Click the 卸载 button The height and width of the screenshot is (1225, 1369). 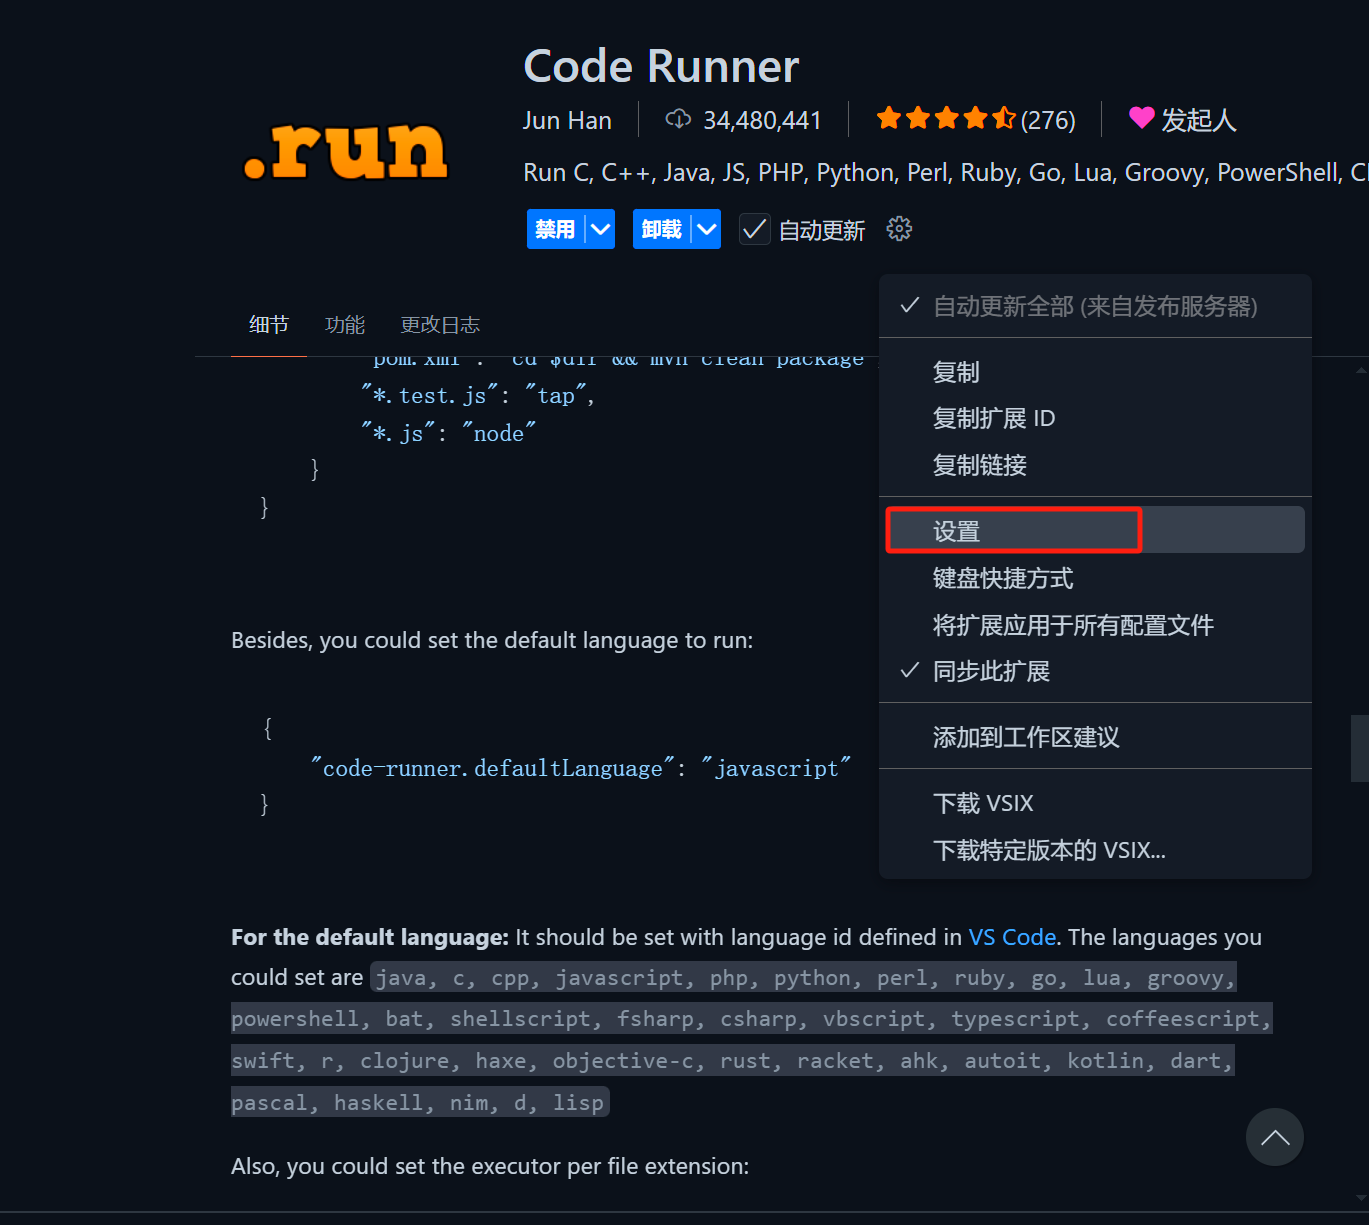pos(662,229)
